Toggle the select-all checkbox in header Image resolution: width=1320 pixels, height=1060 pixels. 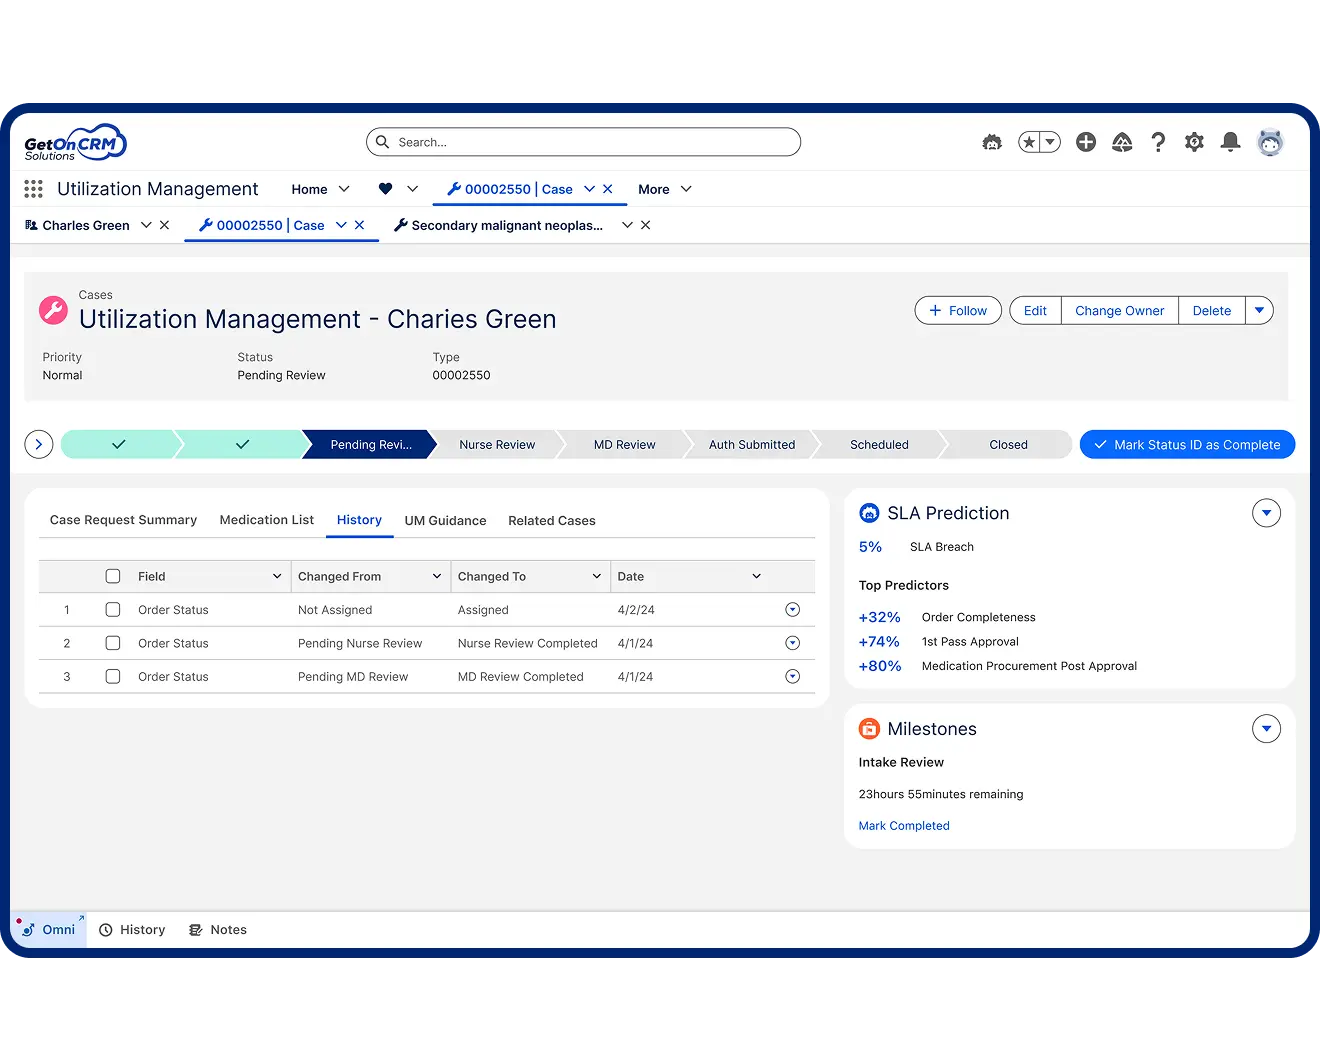point(113,577)
